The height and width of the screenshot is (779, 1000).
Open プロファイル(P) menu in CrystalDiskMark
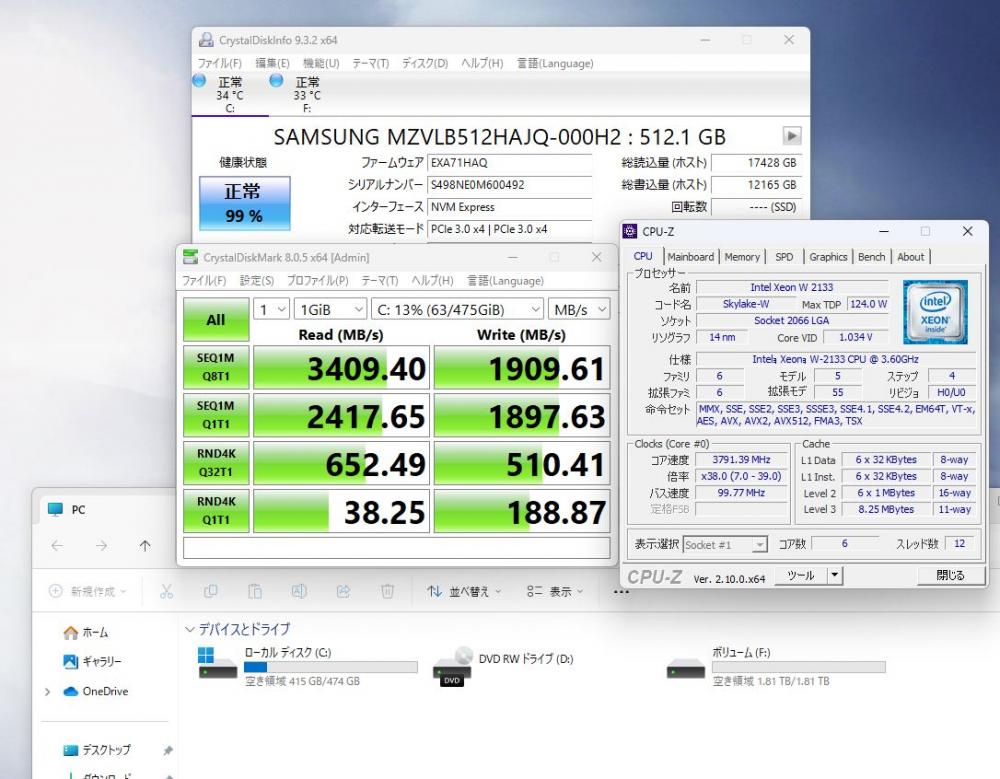(318, 281)
